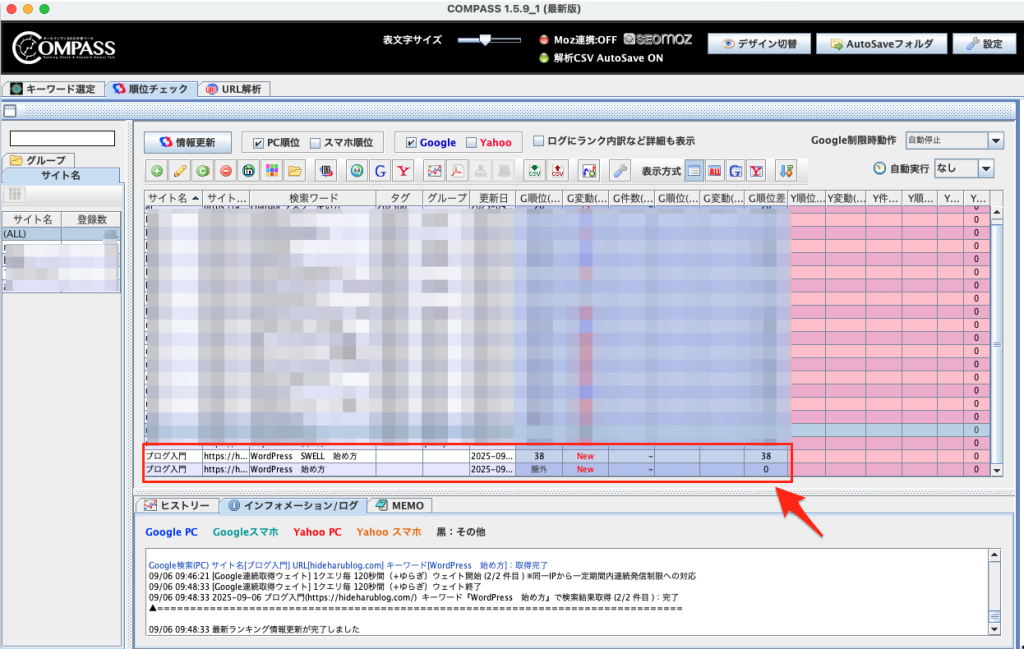Adjust the 表文字サイズ slider
Screen dimensions: 1024x649
(485, 40)
